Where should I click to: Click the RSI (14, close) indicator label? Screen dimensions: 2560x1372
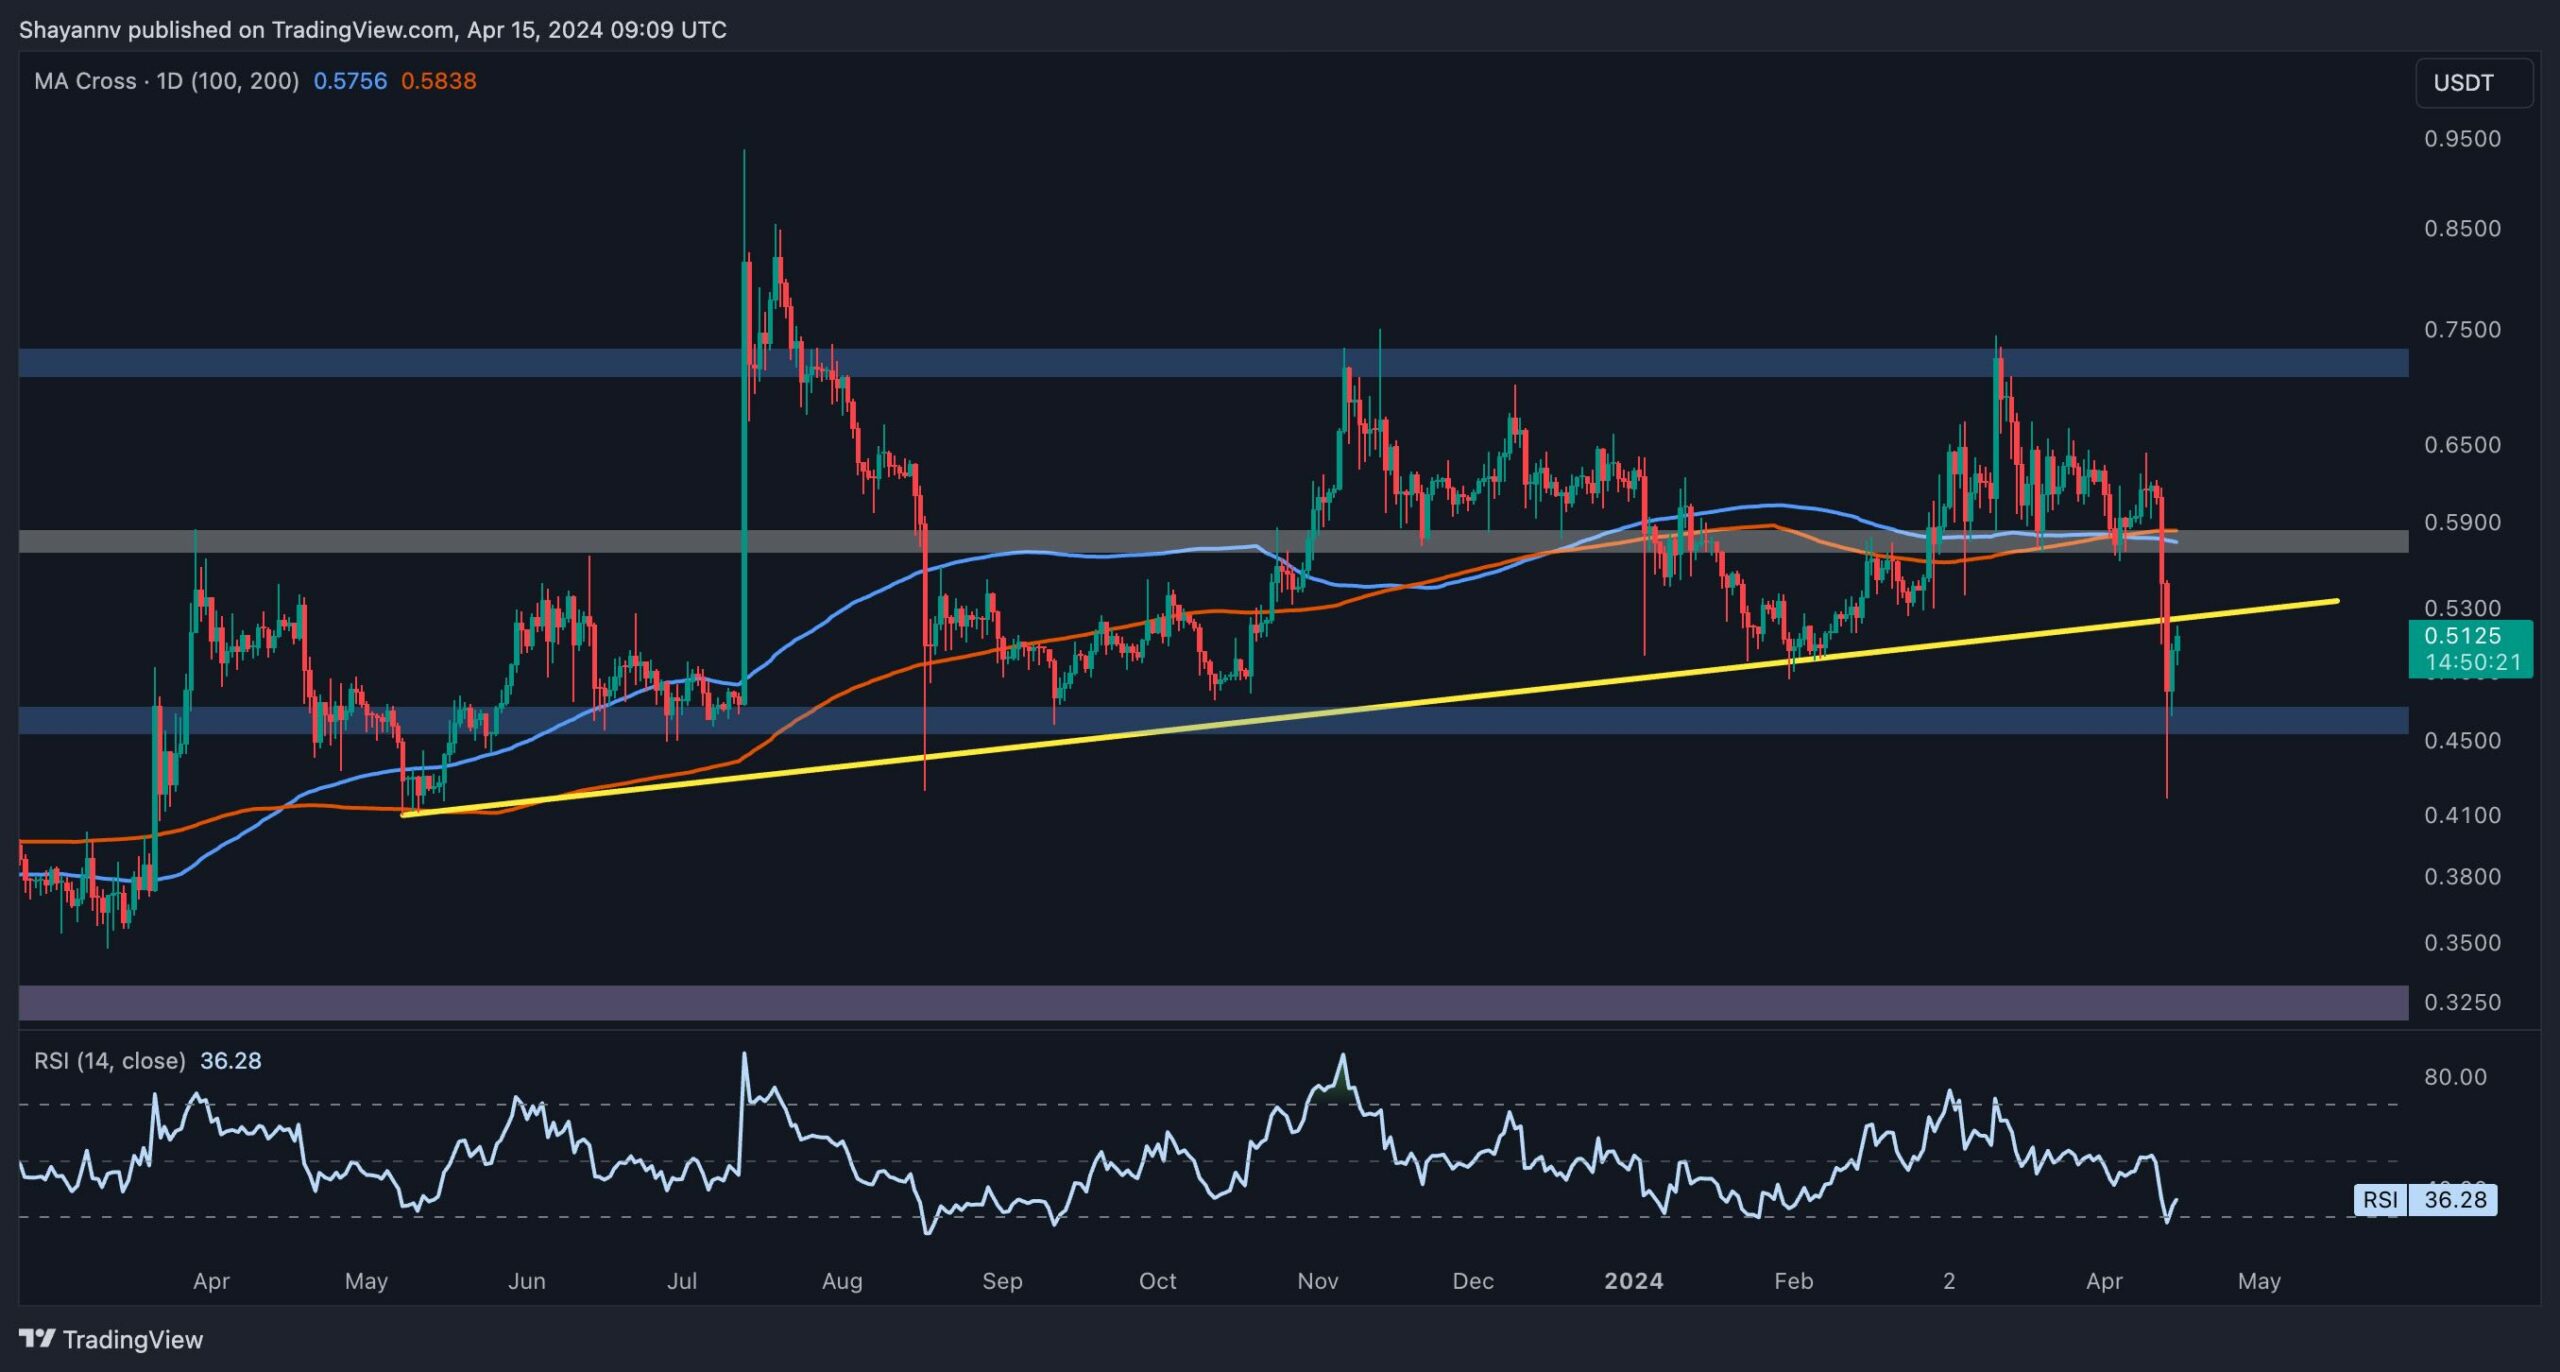click(x=110, y=1060)
